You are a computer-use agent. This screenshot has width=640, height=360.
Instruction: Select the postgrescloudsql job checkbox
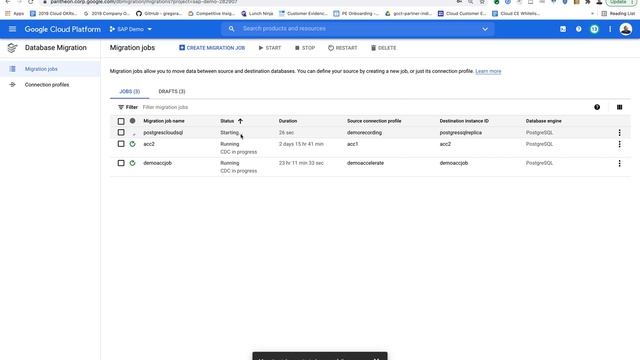click(x=121, y=132)
